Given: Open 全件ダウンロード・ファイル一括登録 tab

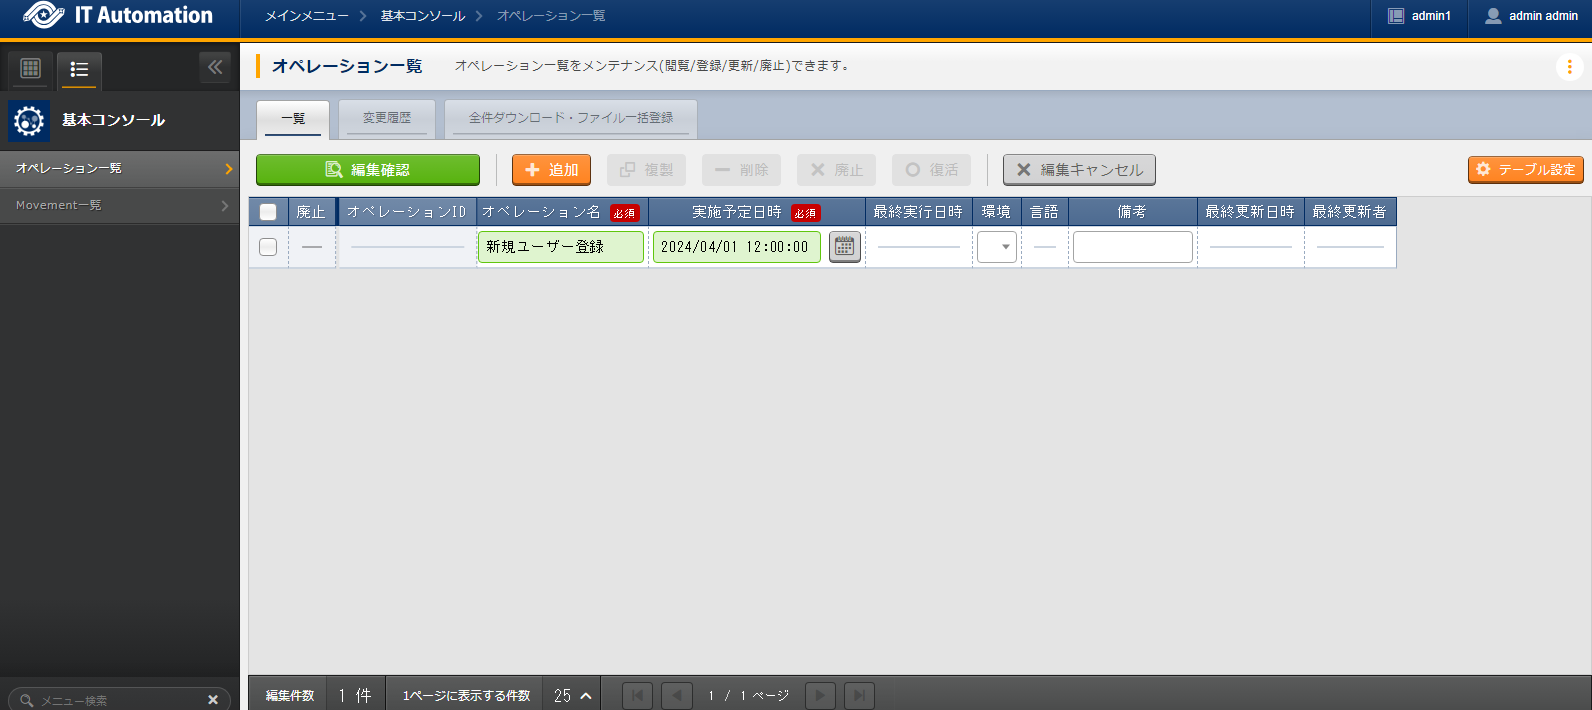Looking at the screenshot, I should pos(571,118).
